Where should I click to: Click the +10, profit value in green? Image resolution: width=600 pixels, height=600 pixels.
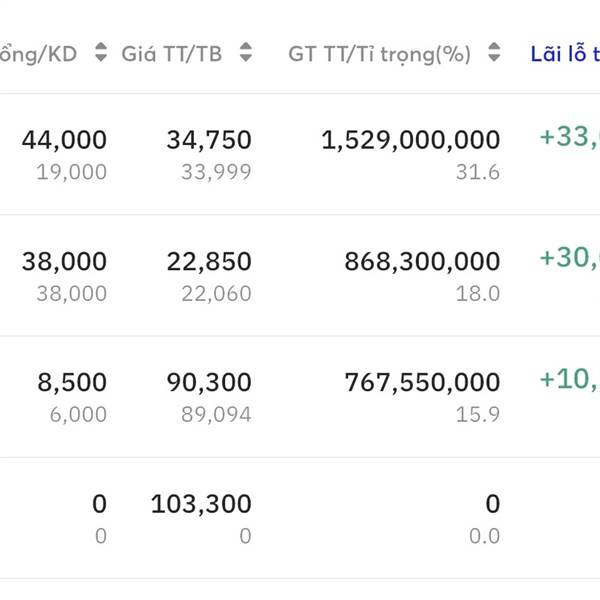point(569,379)
